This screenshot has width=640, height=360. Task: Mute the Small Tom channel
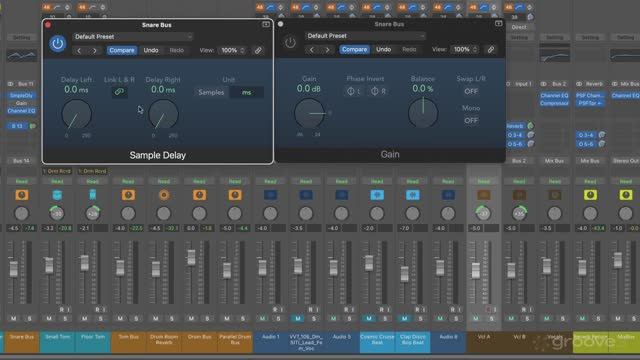click(x=49, y=318)
